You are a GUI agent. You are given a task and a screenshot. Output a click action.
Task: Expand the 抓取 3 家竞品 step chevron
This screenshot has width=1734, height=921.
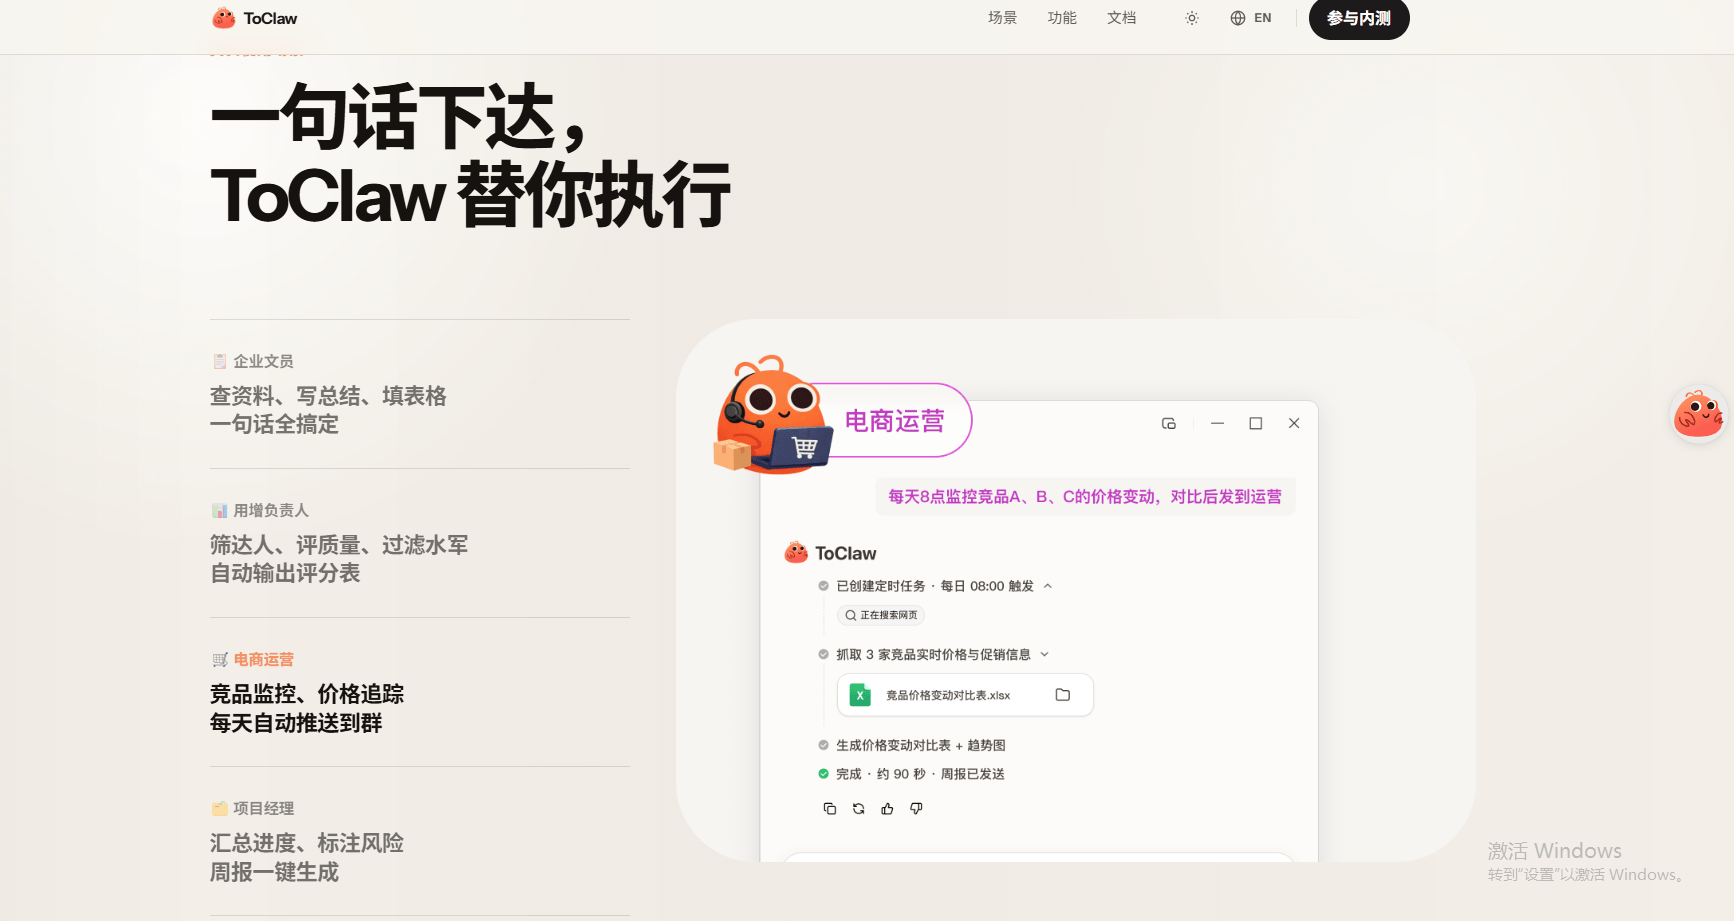(x=1045, y=655)
